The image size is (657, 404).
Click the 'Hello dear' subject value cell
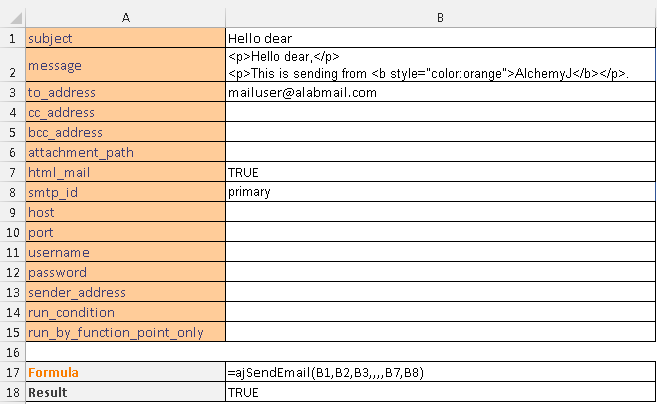(440, 38)
